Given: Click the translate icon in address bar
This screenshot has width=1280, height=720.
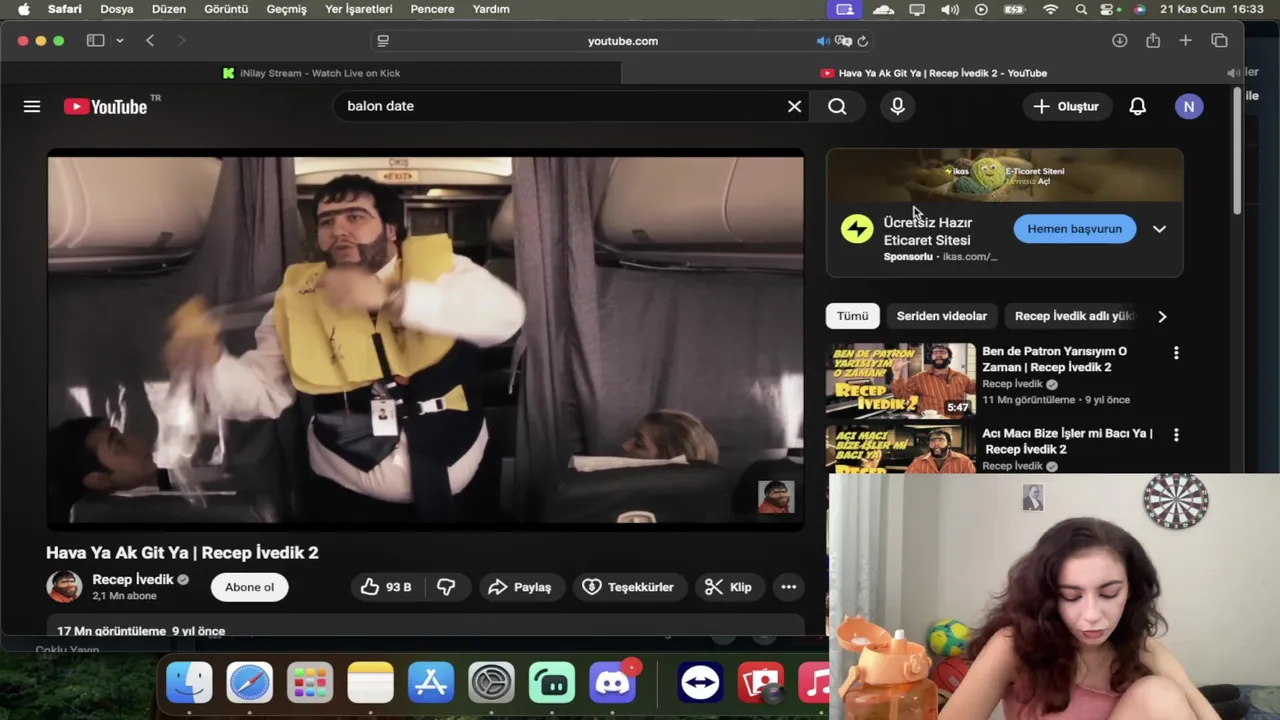Looking at the screenshot, I should click(843, 41).
